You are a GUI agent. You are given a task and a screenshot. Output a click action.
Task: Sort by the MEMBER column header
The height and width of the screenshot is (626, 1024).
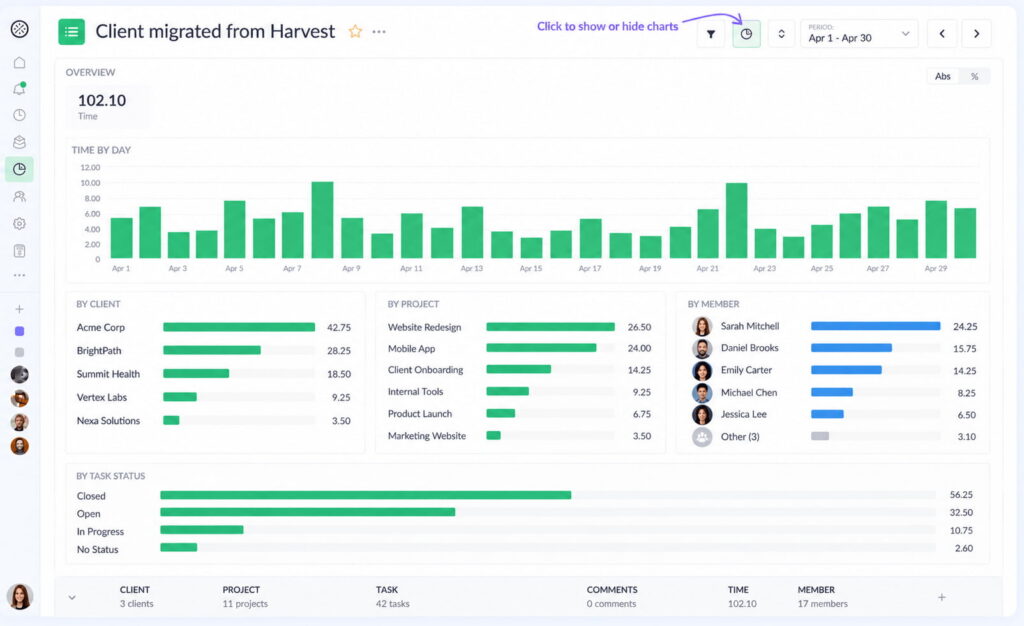(x=816, y=589)
